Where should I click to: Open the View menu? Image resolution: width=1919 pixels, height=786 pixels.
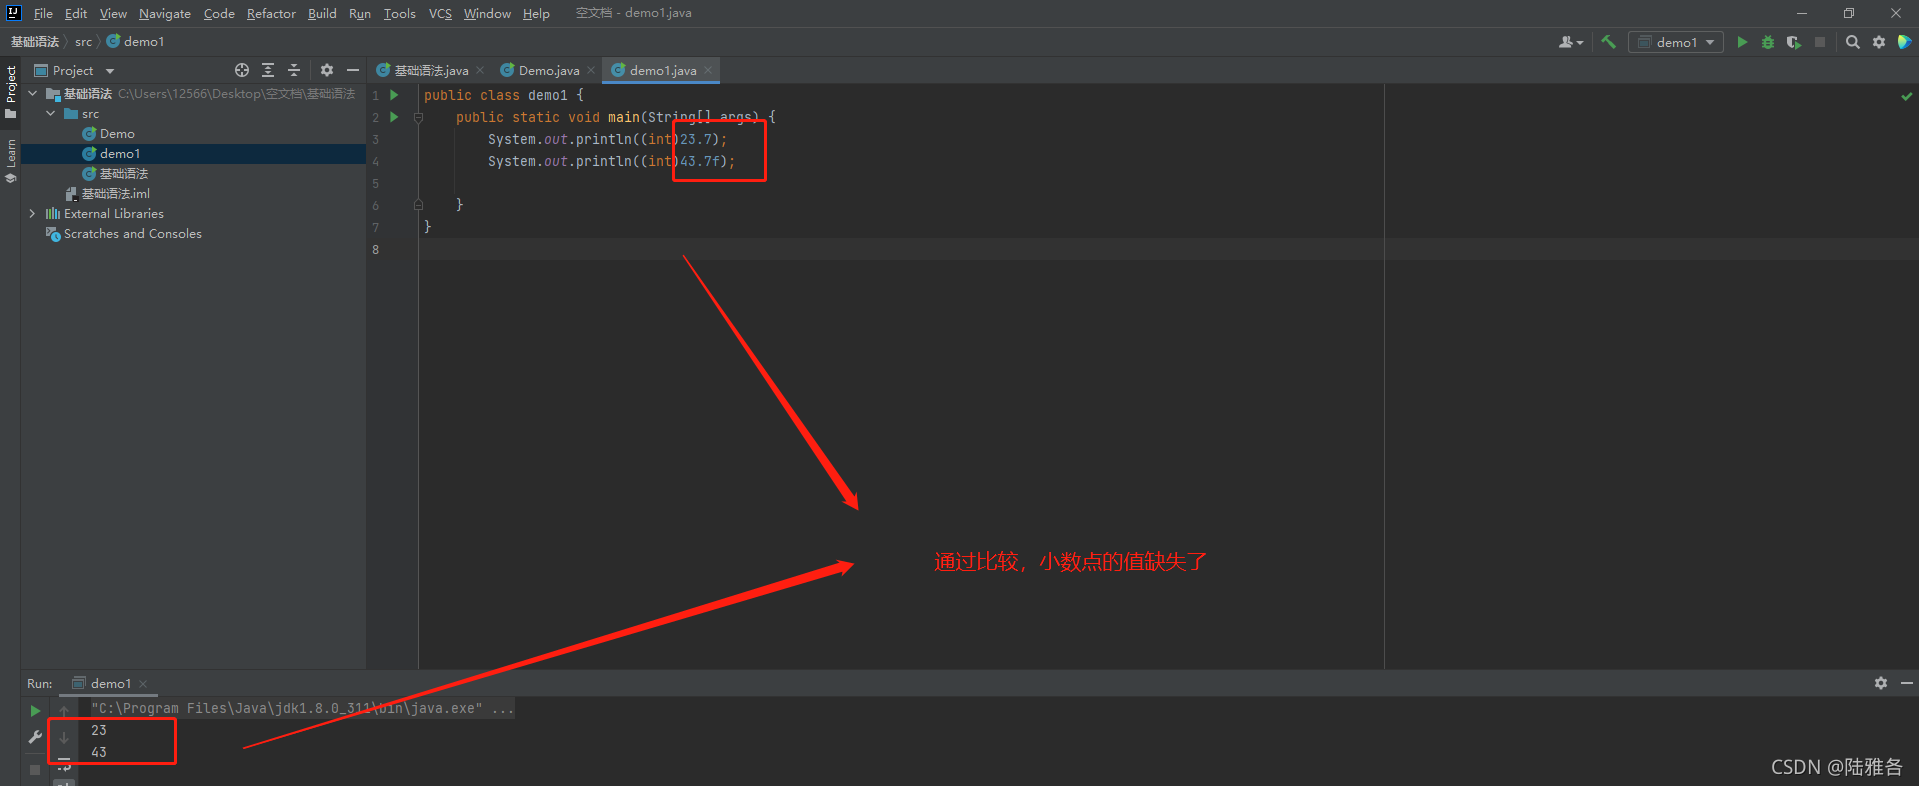point(113,13)
